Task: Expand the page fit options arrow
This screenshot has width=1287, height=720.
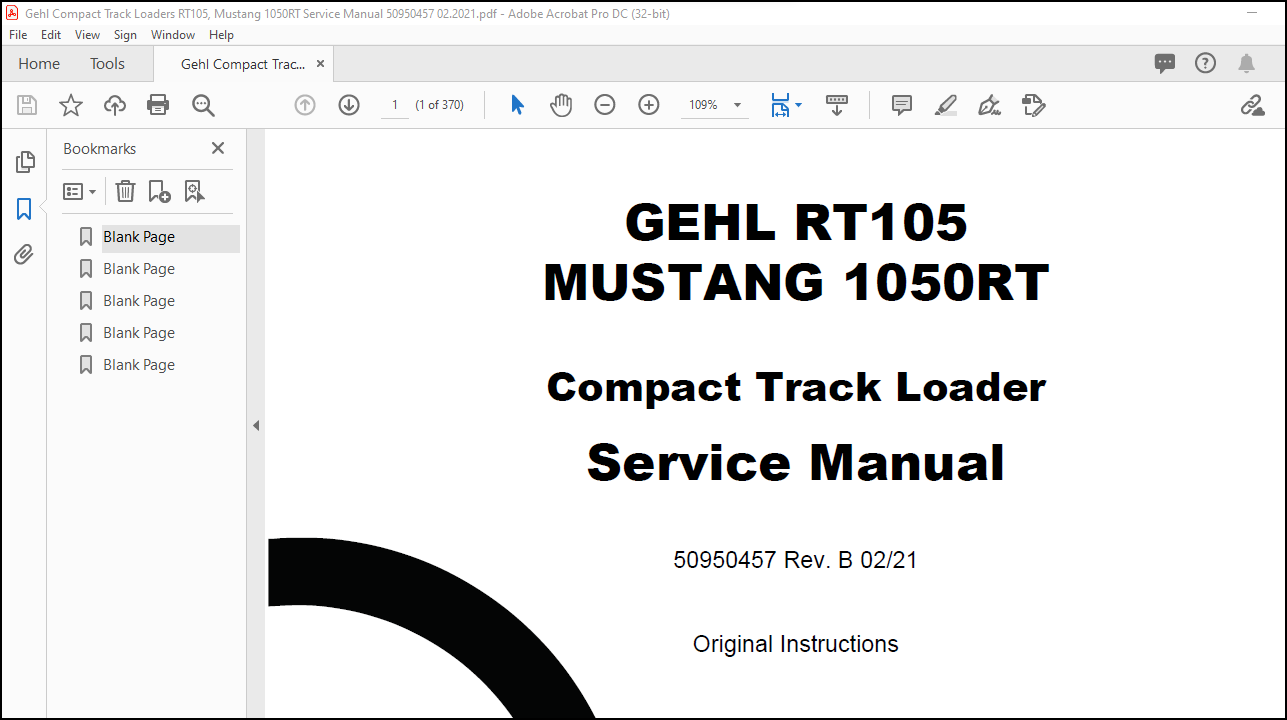Action: (798, 104)
